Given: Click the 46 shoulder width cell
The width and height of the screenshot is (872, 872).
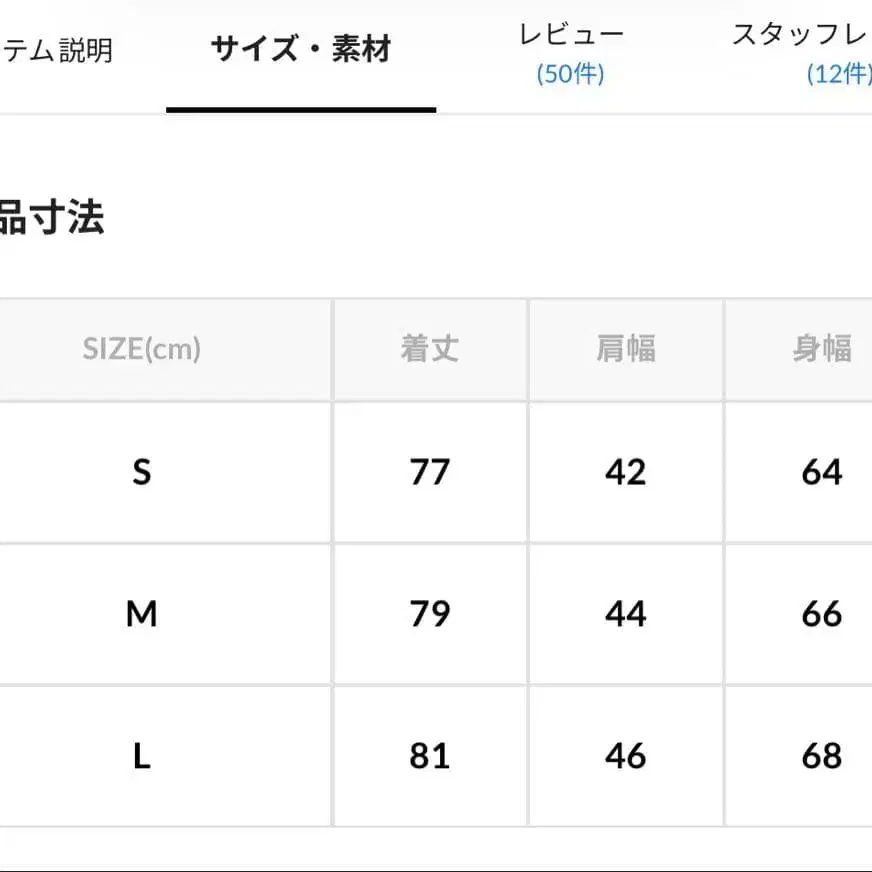Looking at the screenshot, I should coord(626,756).
